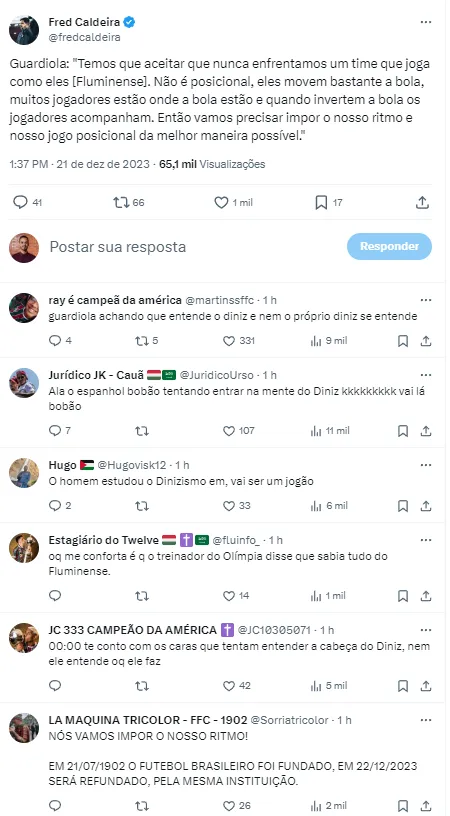This screenshot has height=816, width=450.
Task: Open the 65,1 mil Visualizações stats
Action: [212, 164]
